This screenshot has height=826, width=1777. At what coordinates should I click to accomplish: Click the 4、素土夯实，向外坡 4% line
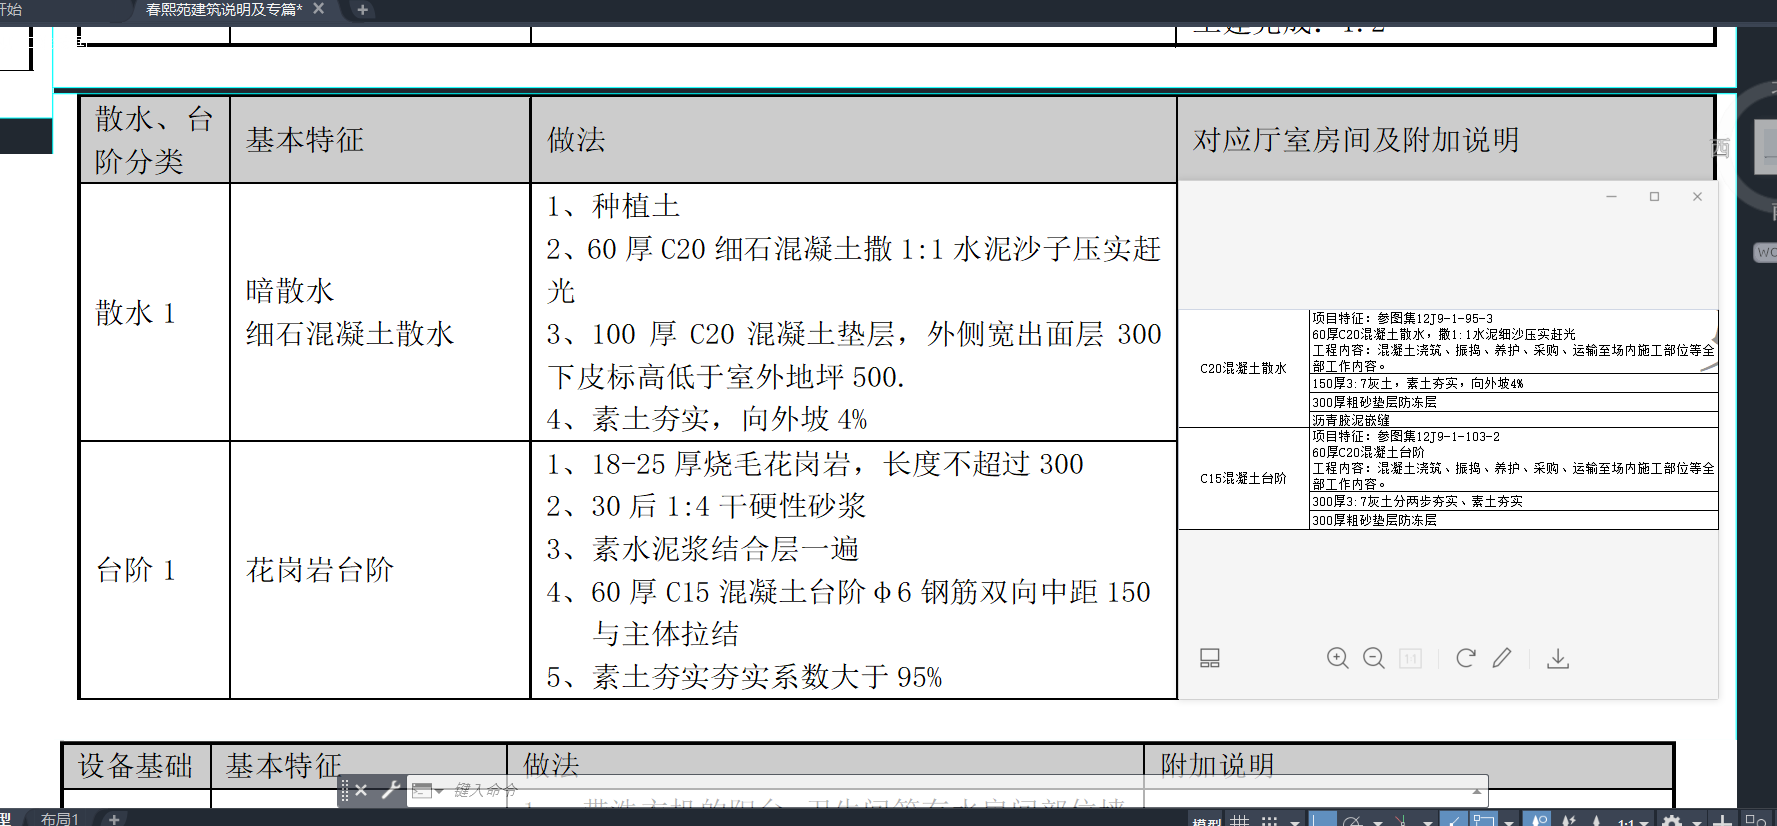[x=707, y=419]
